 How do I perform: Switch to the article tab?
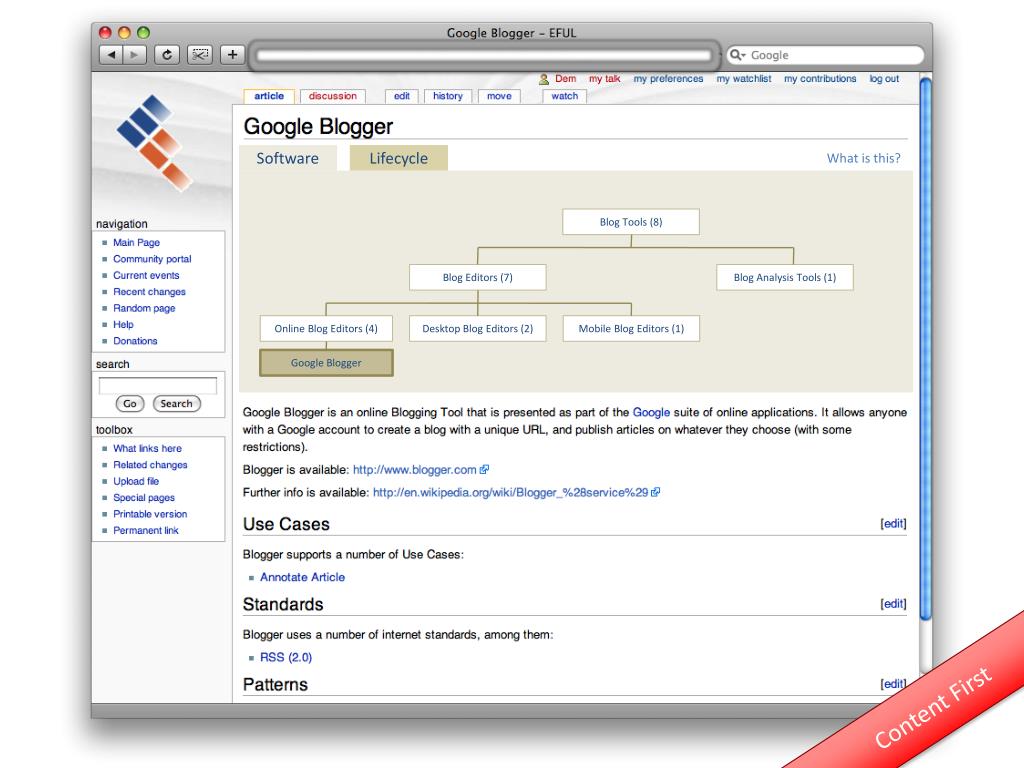(269, 96)
